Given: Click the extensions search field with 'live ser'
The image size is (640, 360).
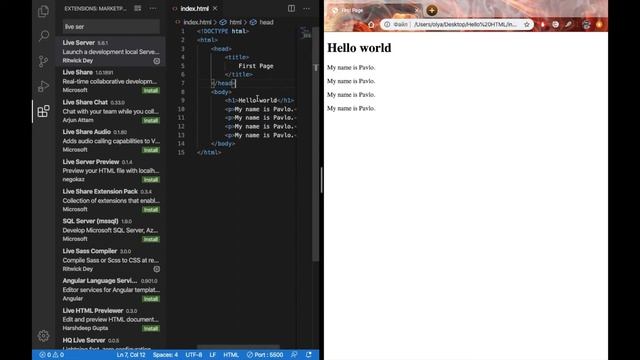Looking at the screenshot, I should click(111, 27).
